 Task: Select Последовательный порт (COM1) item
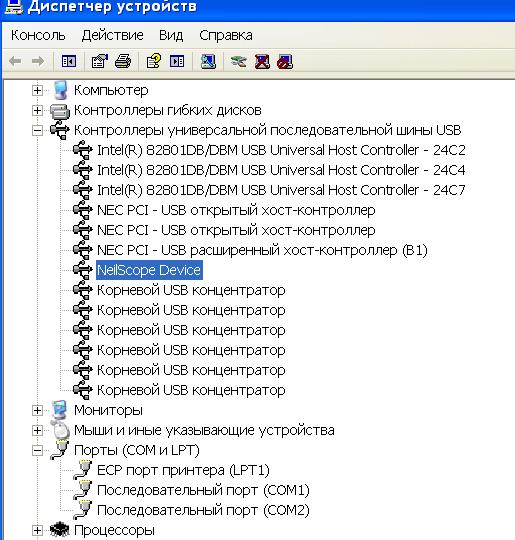coord(203,490)
